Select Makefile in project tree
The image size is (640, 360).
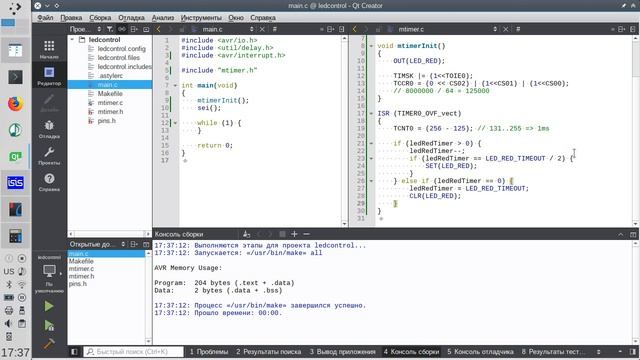[110, 93]
